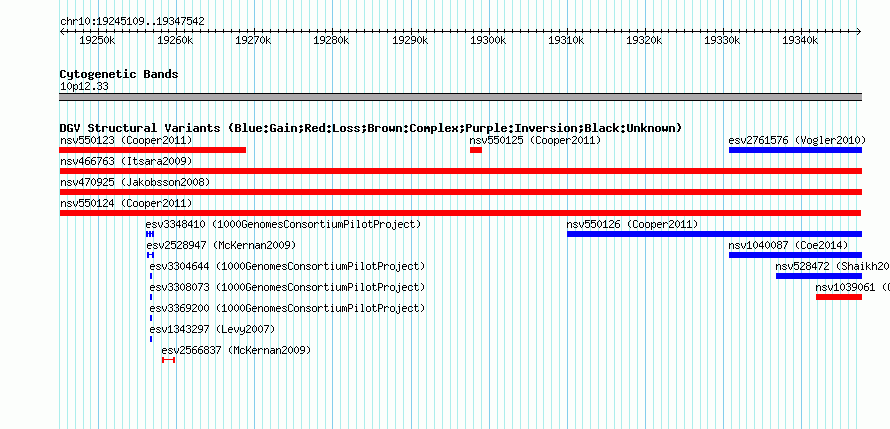
Task: Click the 19270k ruler tick label
Action: (x=254, y=40)
